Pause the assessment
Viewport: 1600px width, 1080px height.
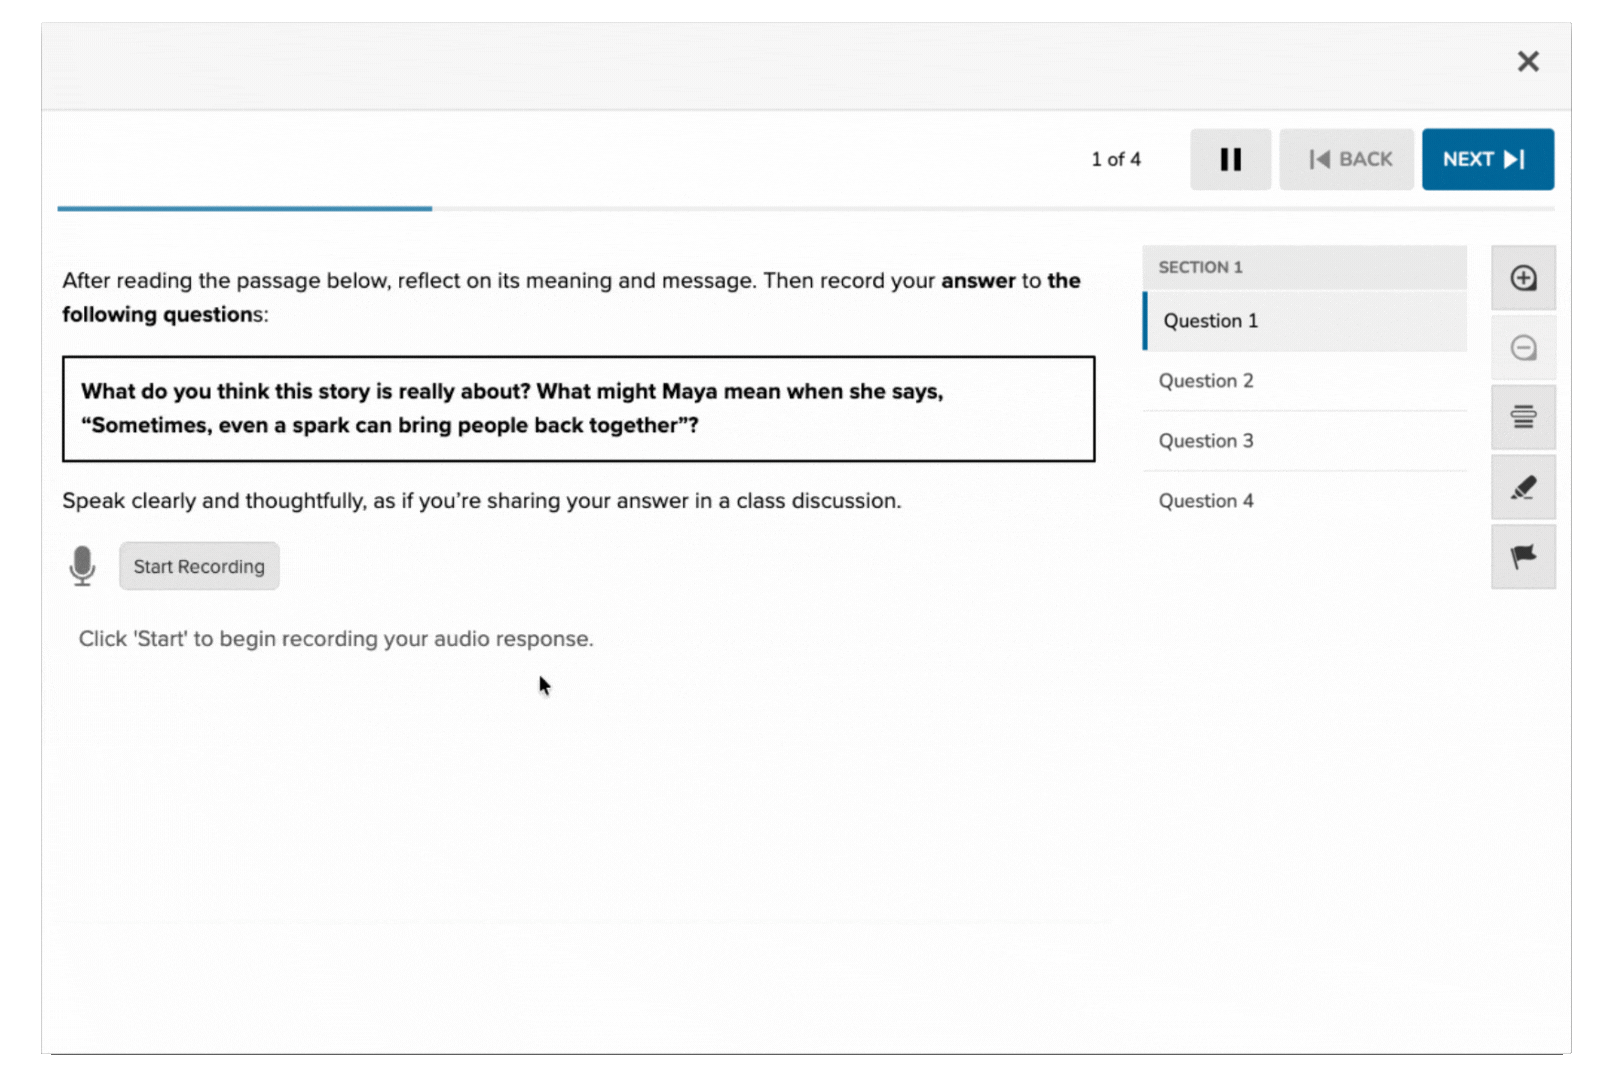tap(1230, 159)
